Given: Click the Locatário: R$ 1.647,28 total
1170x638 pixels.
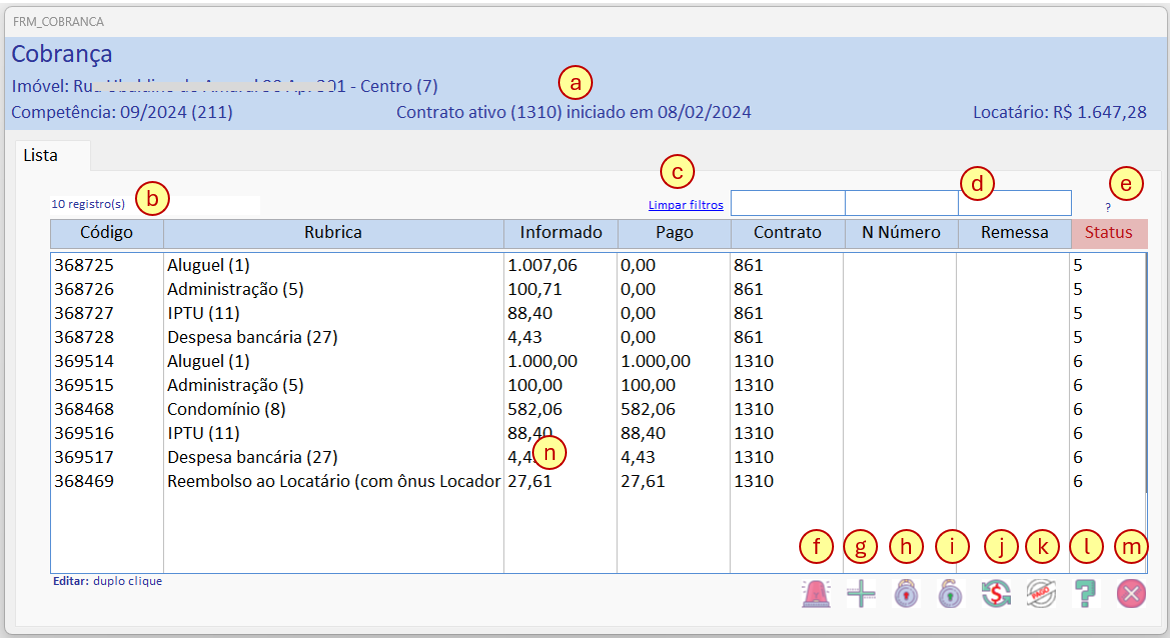Looking at the screenshot, I should (1060, 113).
